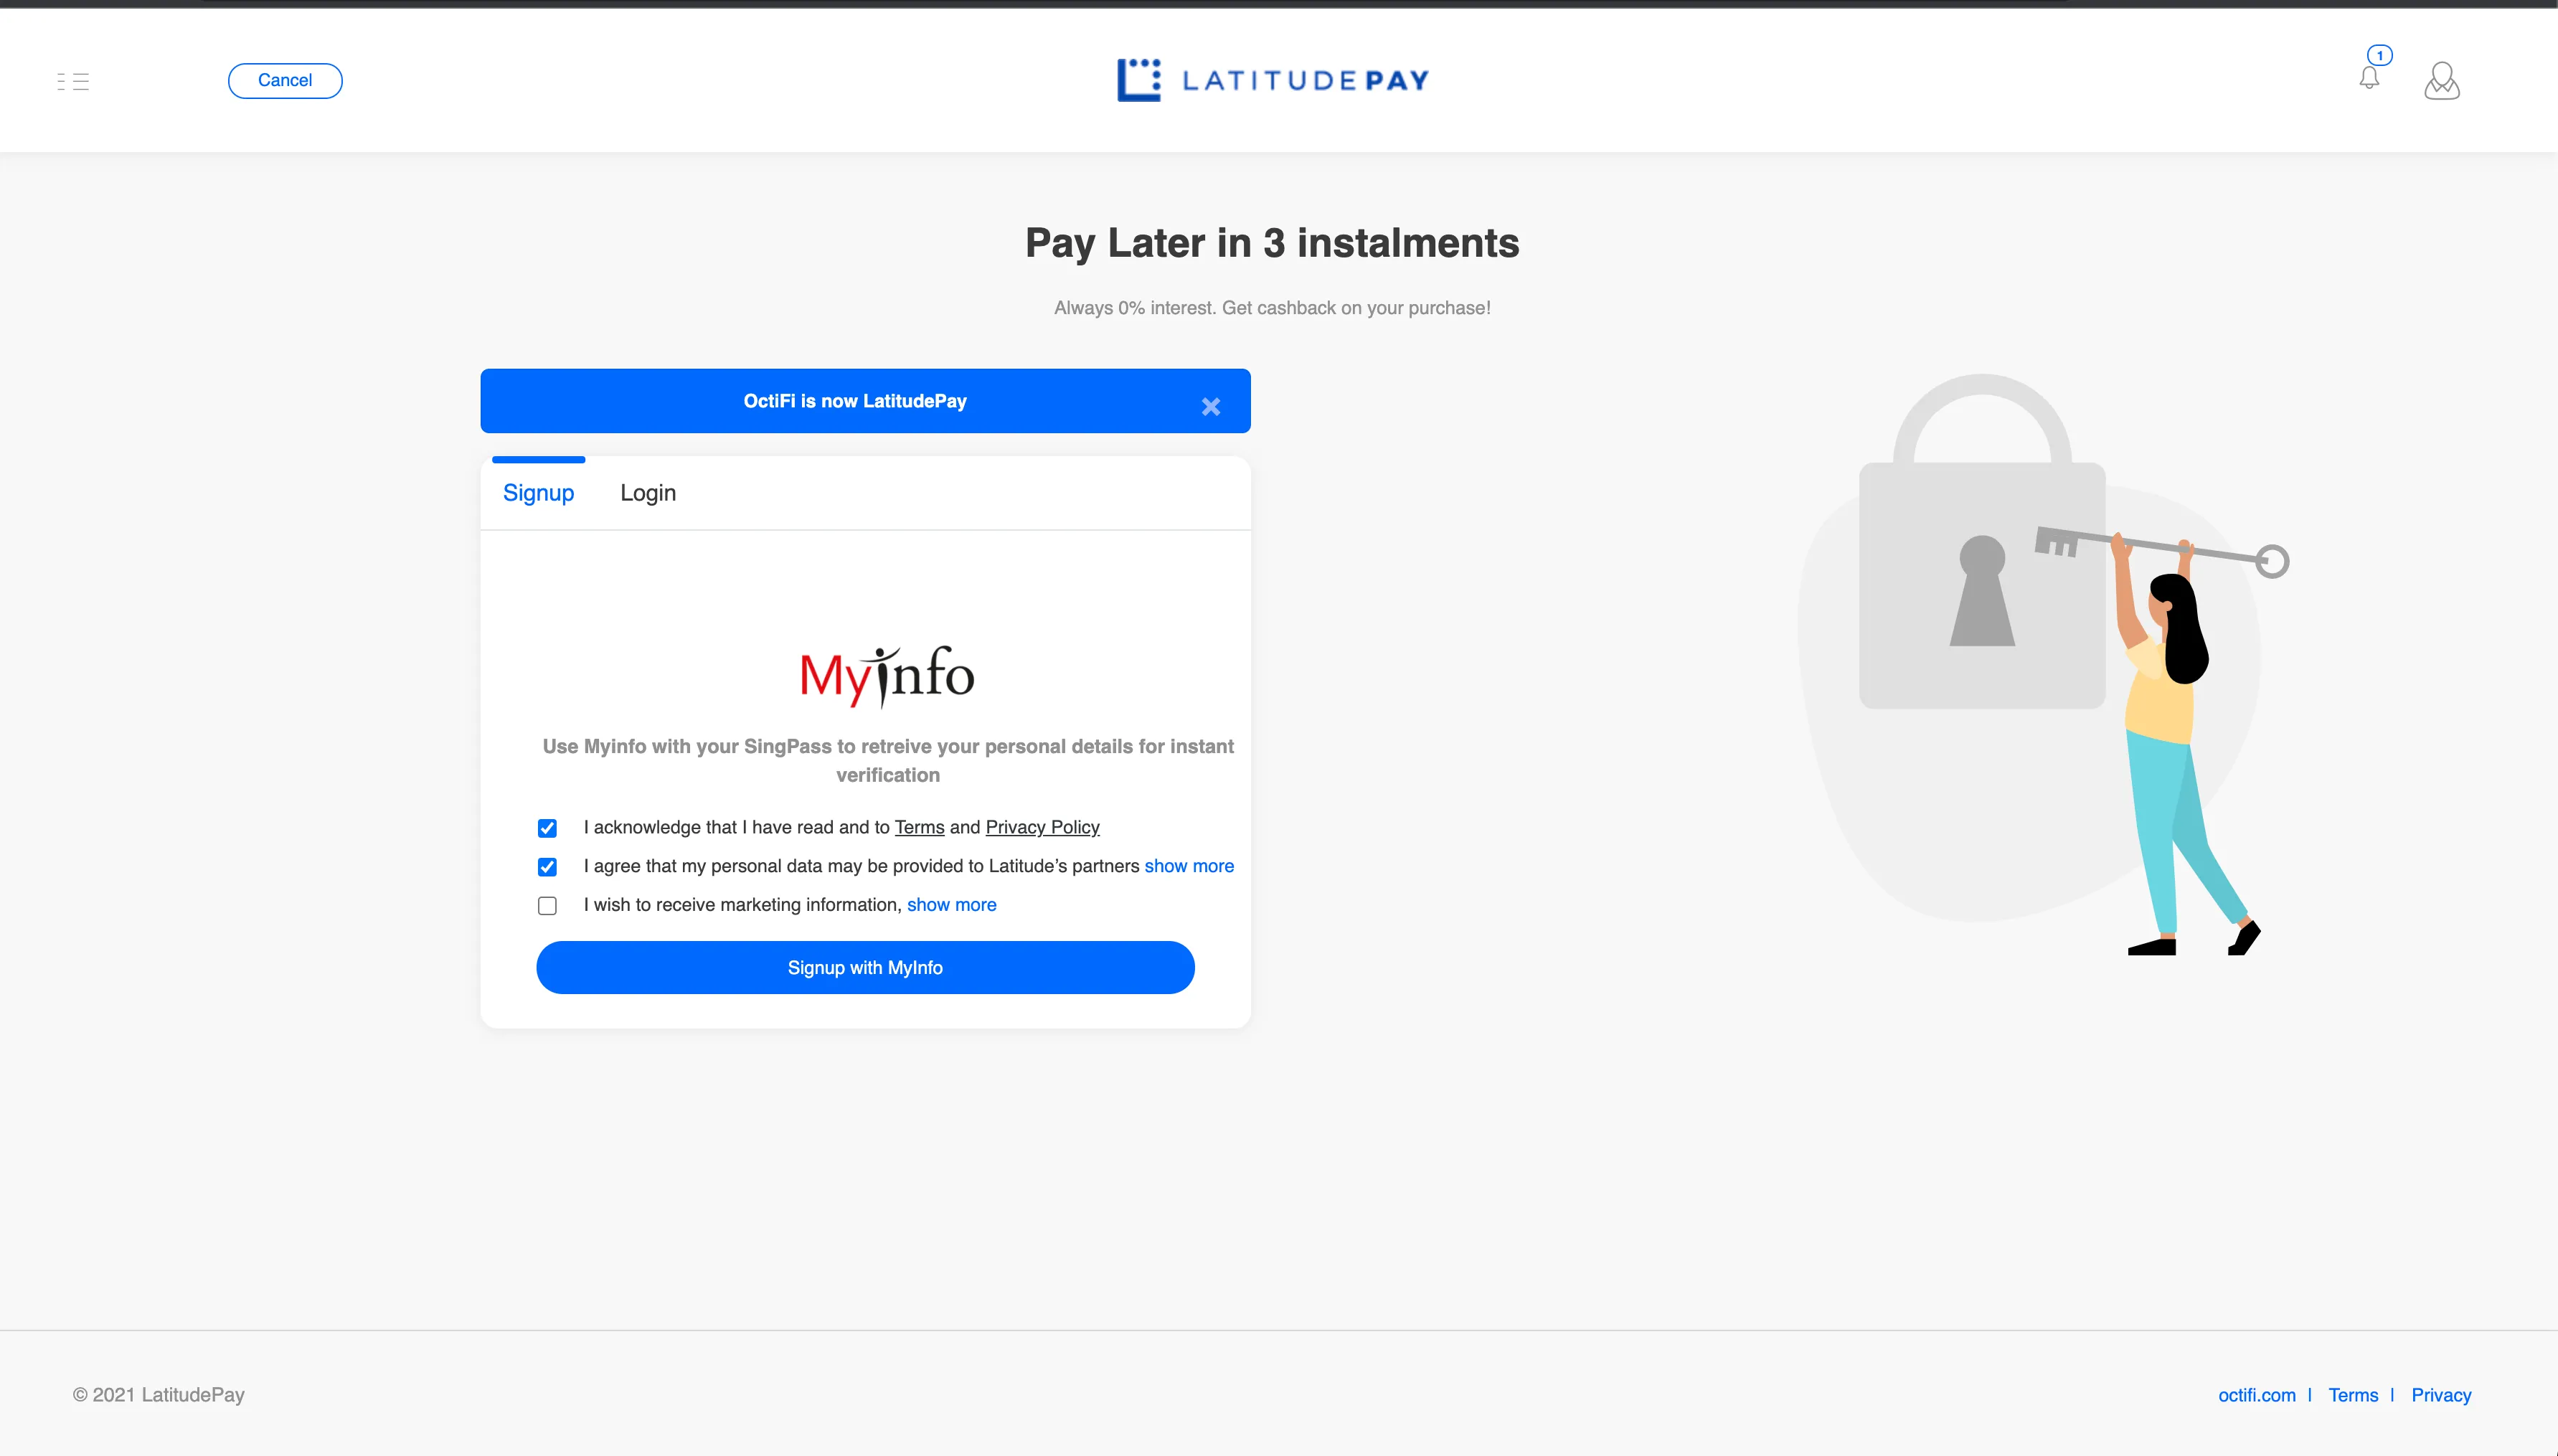The image size is (2558, 1456).
Task: Click Signup with MyInfo button
Action: click(865, 967)
